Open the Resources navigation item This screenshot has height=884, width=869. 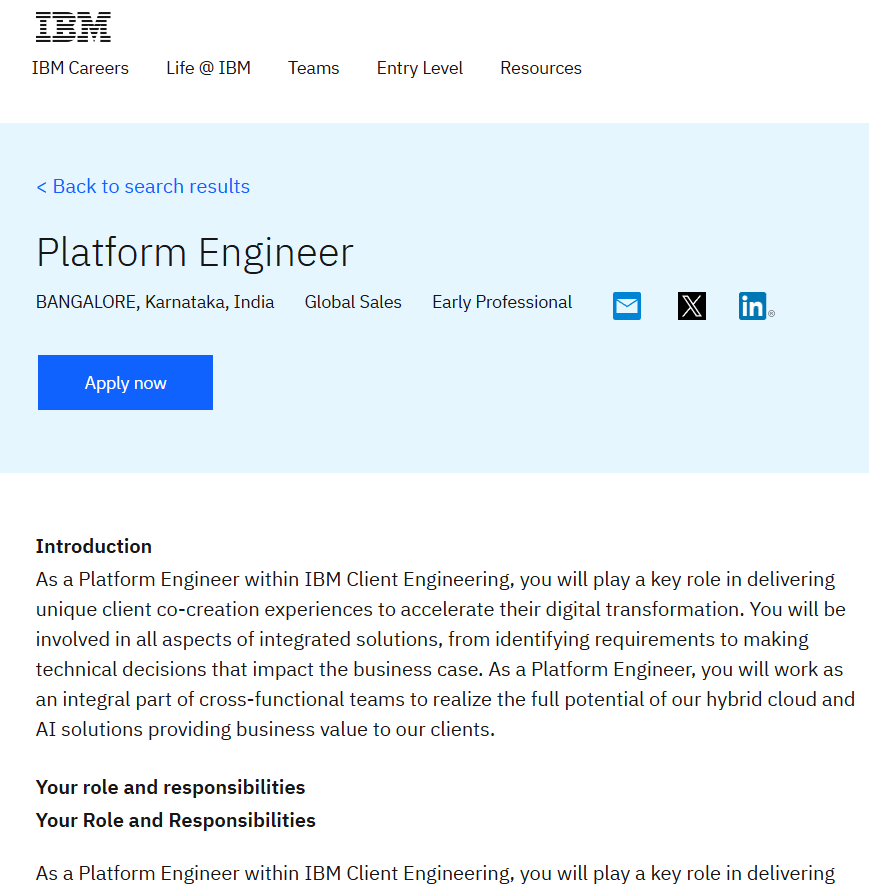click(x=541, y=68)
